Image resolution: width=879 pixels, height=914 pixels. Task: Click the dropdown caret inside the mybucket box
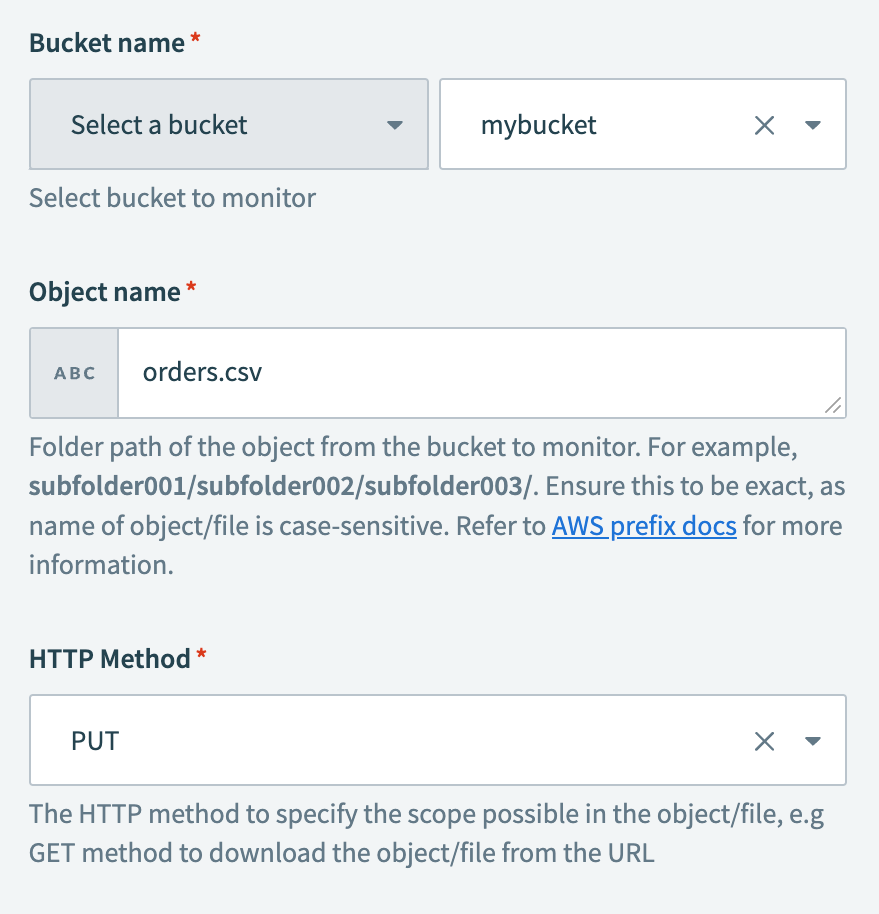coord(813,124)
